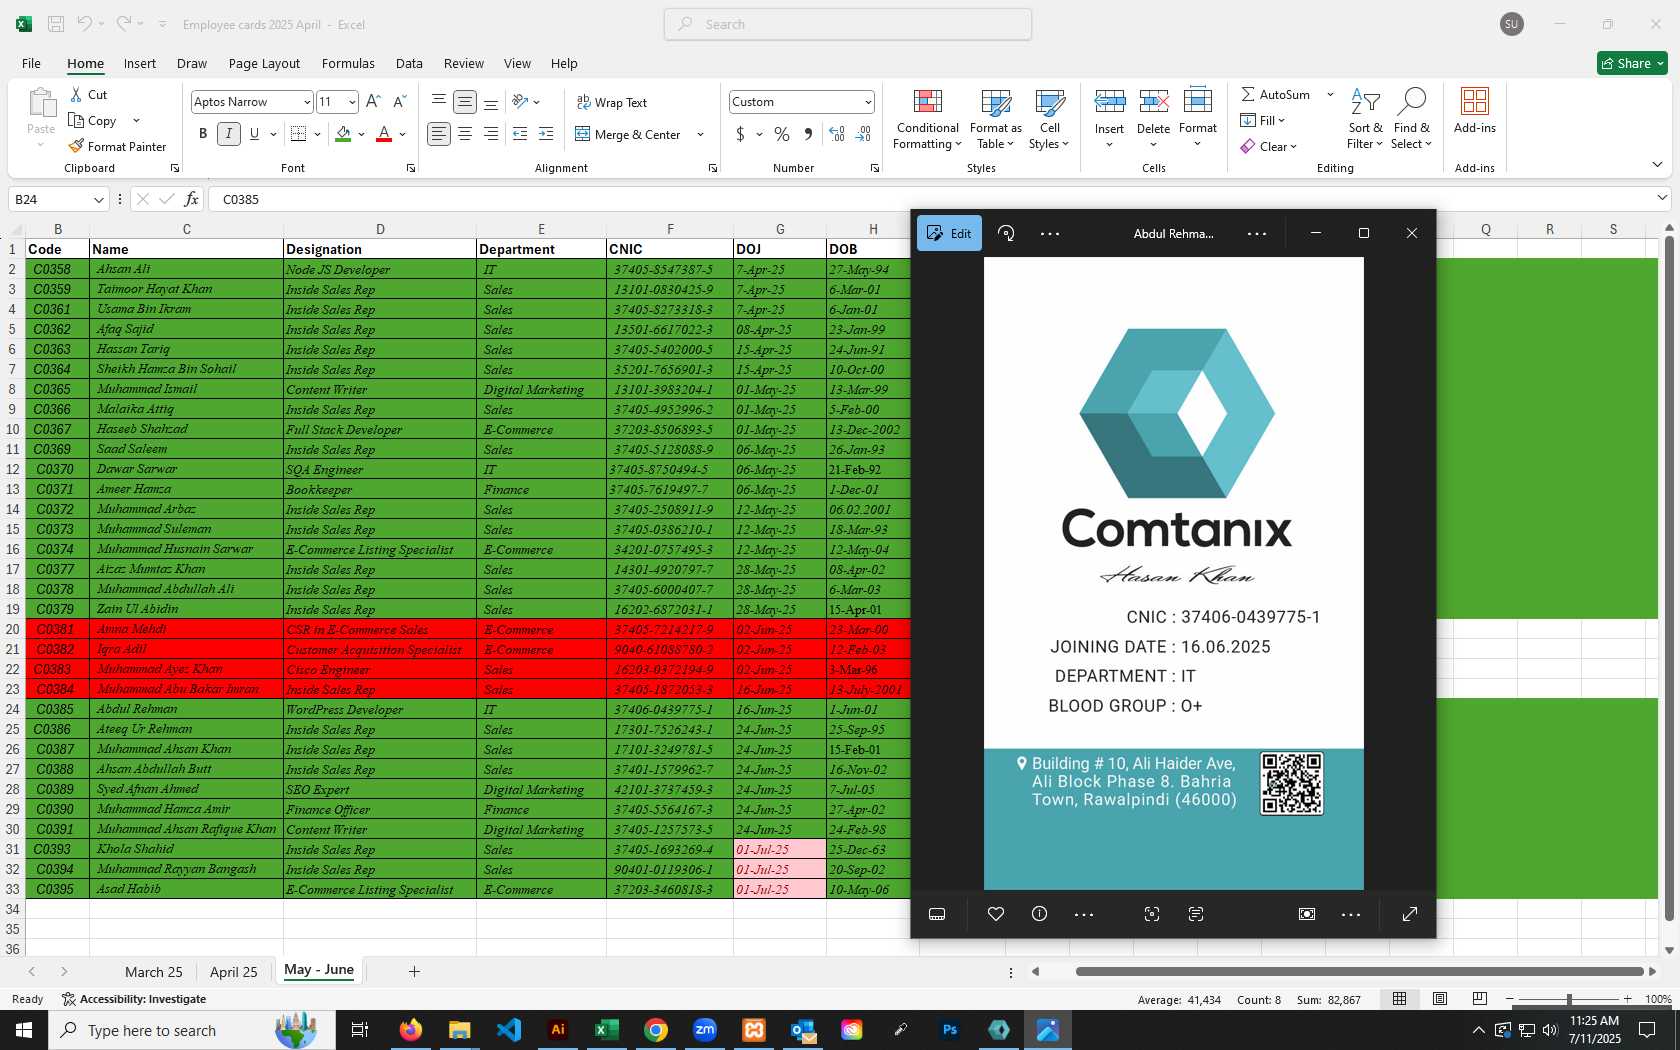Apply the red Font Color A
The width and height of the screenshot is (1680, 1050).
[384, 134]
